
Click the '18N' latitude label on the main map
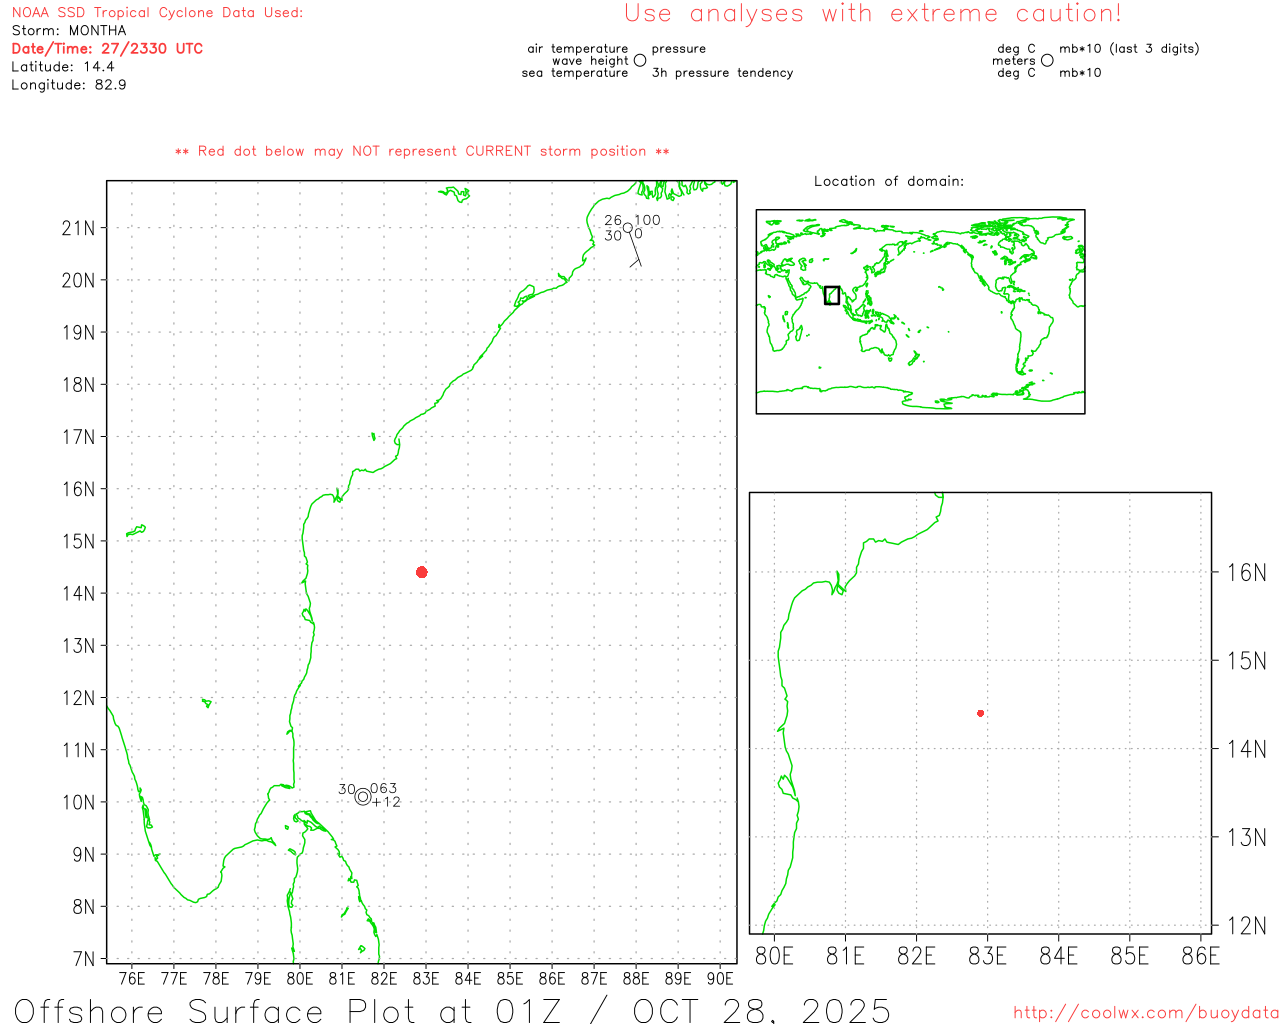tap(78, 385)
